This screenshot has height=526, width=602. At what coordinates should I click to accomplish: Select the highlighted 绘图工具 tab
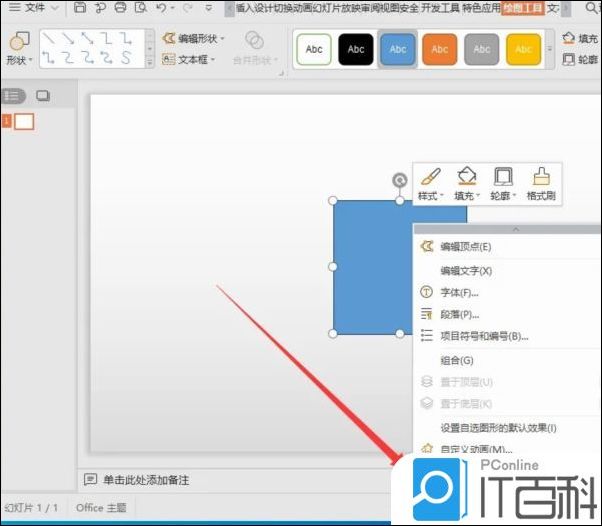tap(523, 8)
